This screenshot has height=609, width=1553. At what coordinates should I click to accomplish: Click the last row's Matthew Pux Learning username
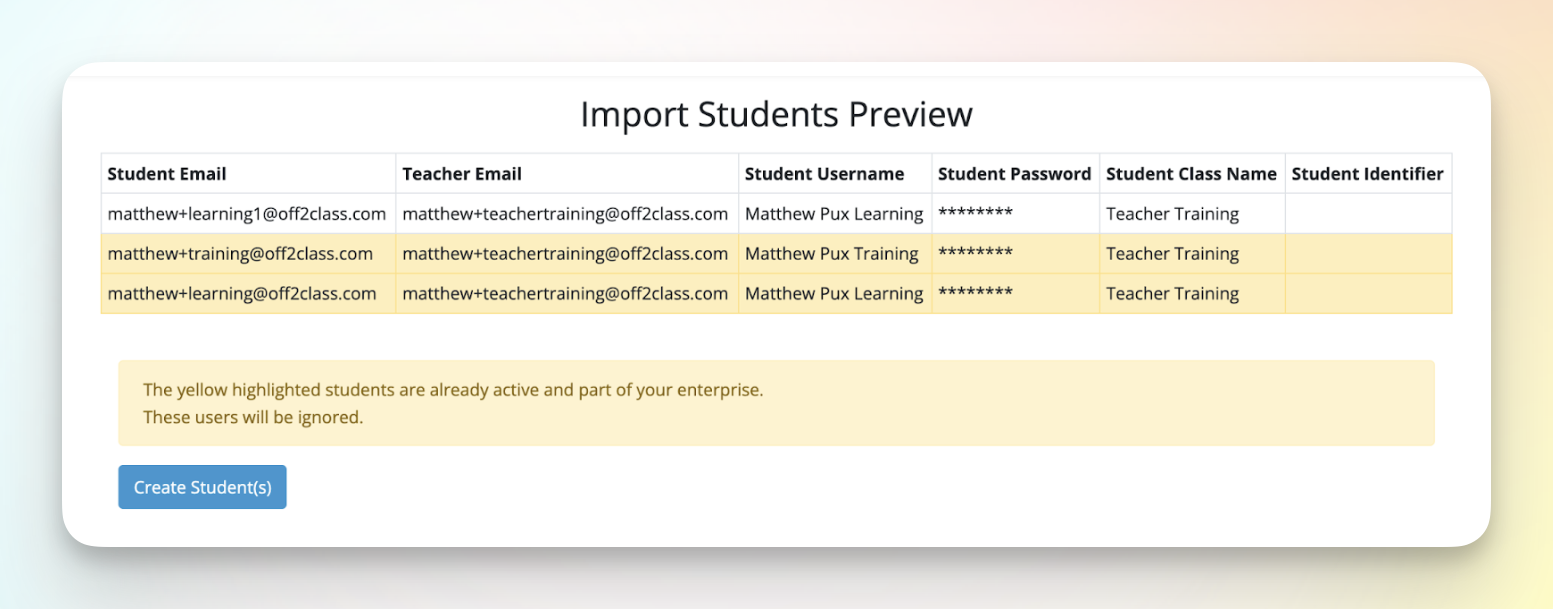tap(834, 294)
